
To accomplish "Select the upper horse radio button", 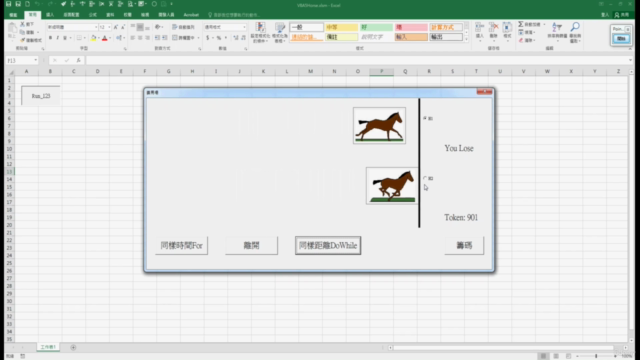I will [x=425, y=118].
